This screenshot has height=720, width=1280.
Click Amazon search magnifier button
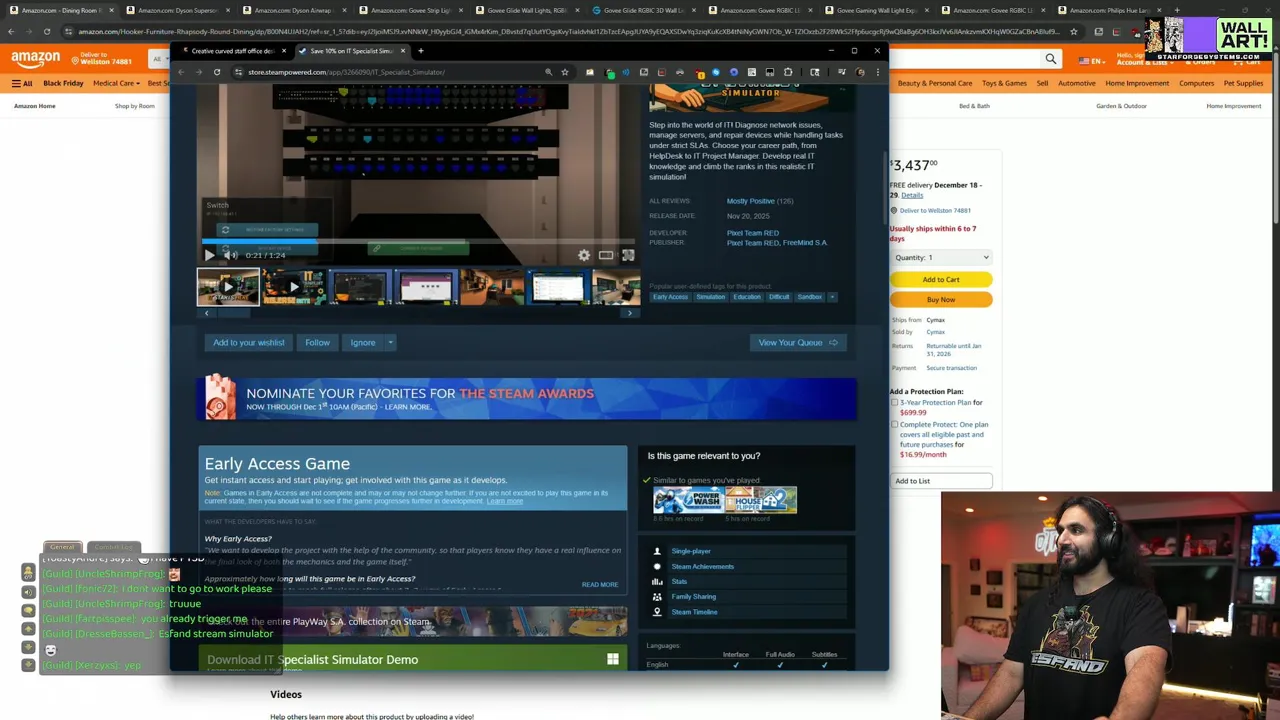click(x=1051, y=59)
